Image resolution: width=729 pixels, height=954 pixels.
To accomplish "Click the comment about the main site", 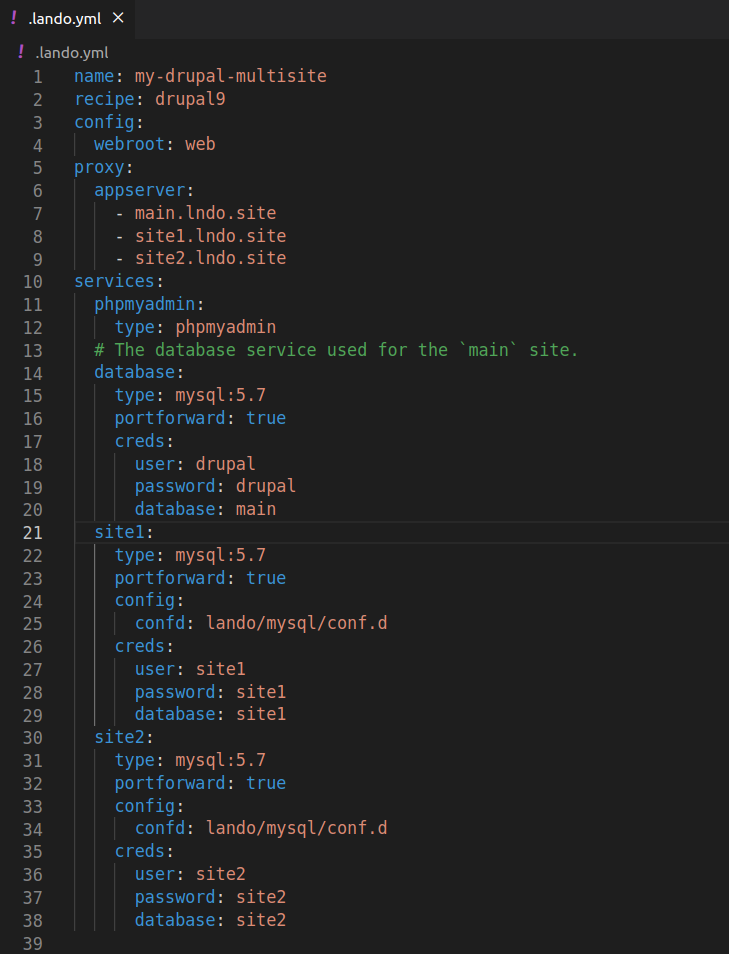I will [336, 350].
